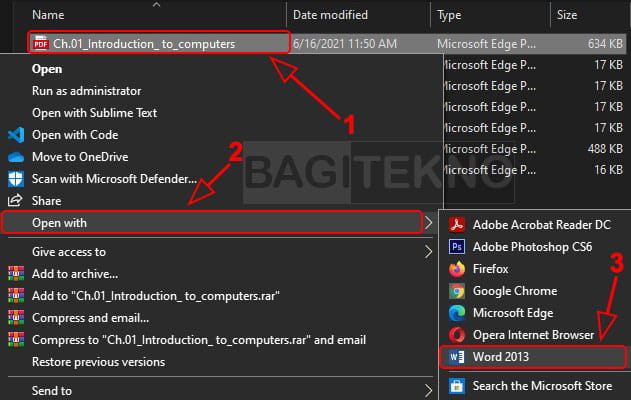Image resolution: width=631 pixels, height=400 pixels.
Task: Click the PDF icon of Ch.01_Introduction_to_computers
Action: click(x=41, y=43)
